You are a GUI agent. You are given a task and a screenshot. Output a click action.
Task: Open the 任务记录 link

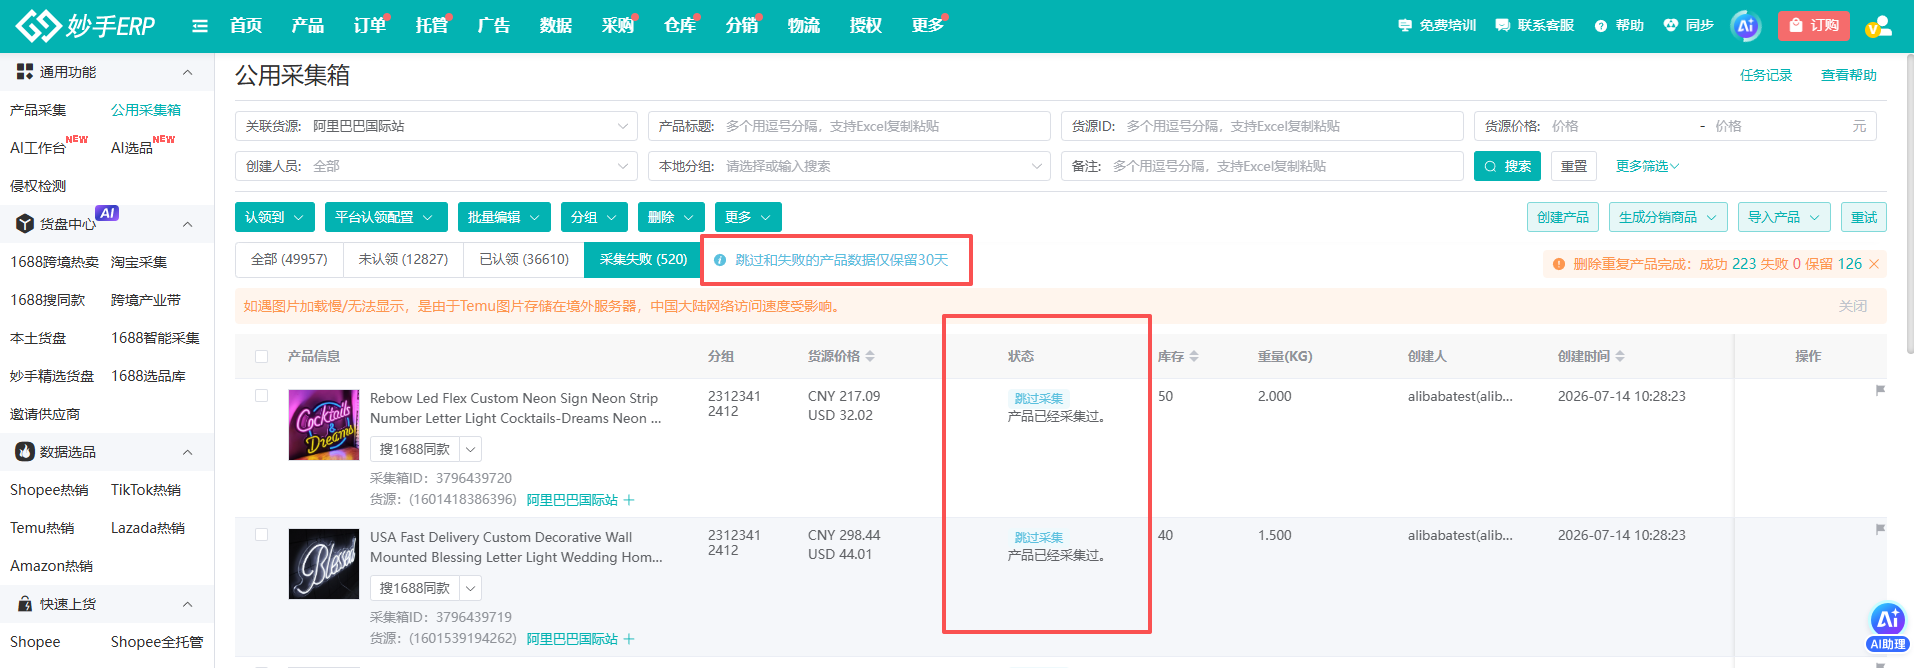pyautogui.click(x=1765, y=75)
